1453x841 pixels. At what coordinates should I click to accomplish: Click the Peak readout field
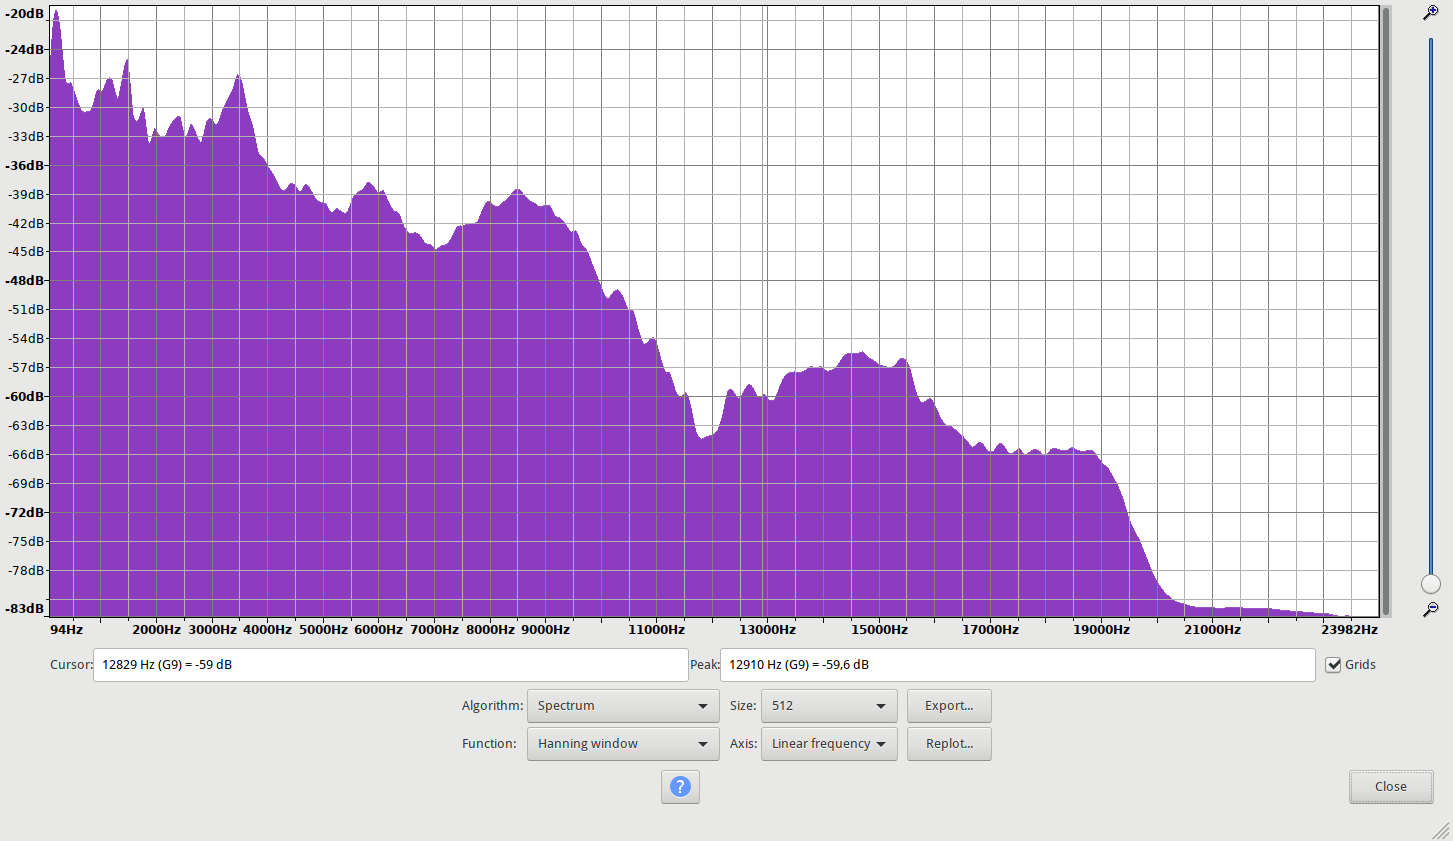pyautogui.click(x=1017, y=665)
